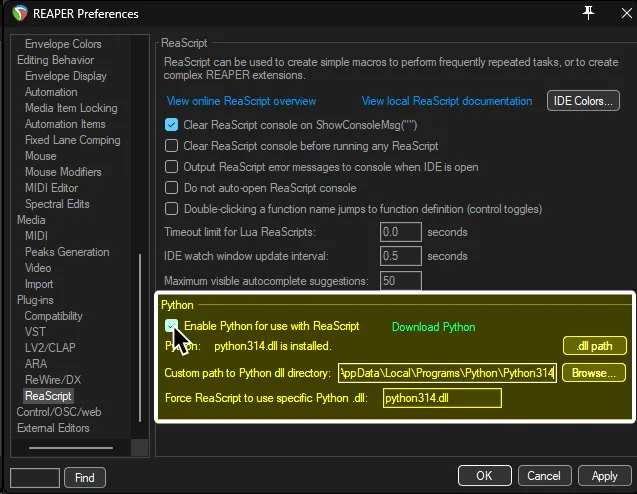The image size is (637, 494).
Task: Select External Editors page
Action: coord(53,428)
